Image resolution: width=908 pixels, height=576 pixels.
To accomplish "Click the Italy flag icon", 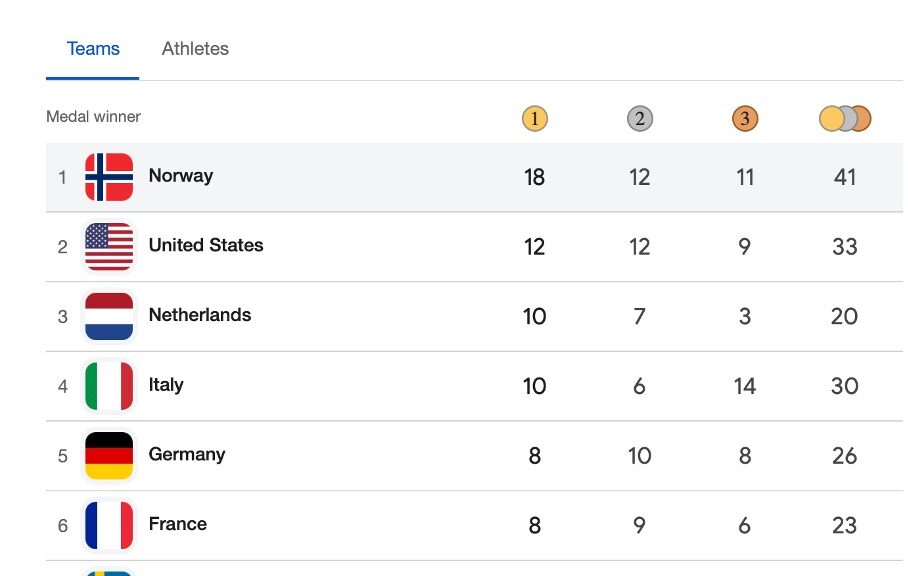I will (x=109, y=386).
